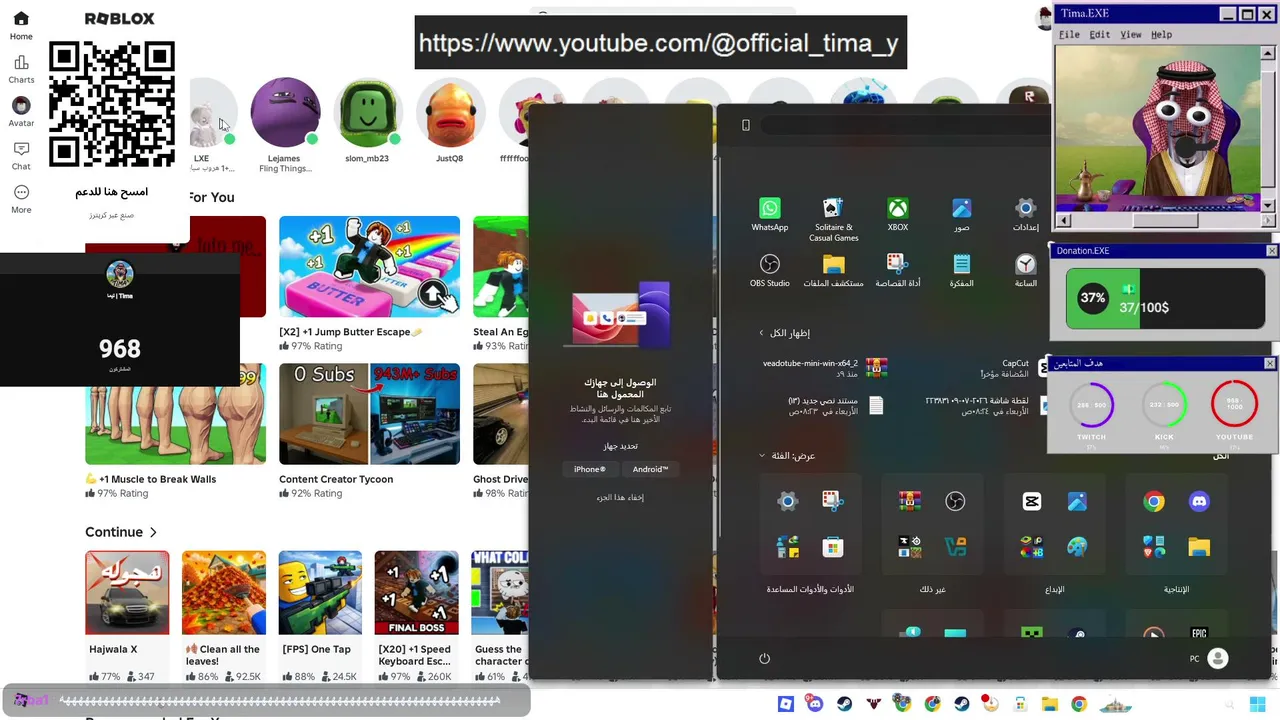Open Solitaire & Casual Games app
Screen dimensions: 1280x720
pos(833,219)
